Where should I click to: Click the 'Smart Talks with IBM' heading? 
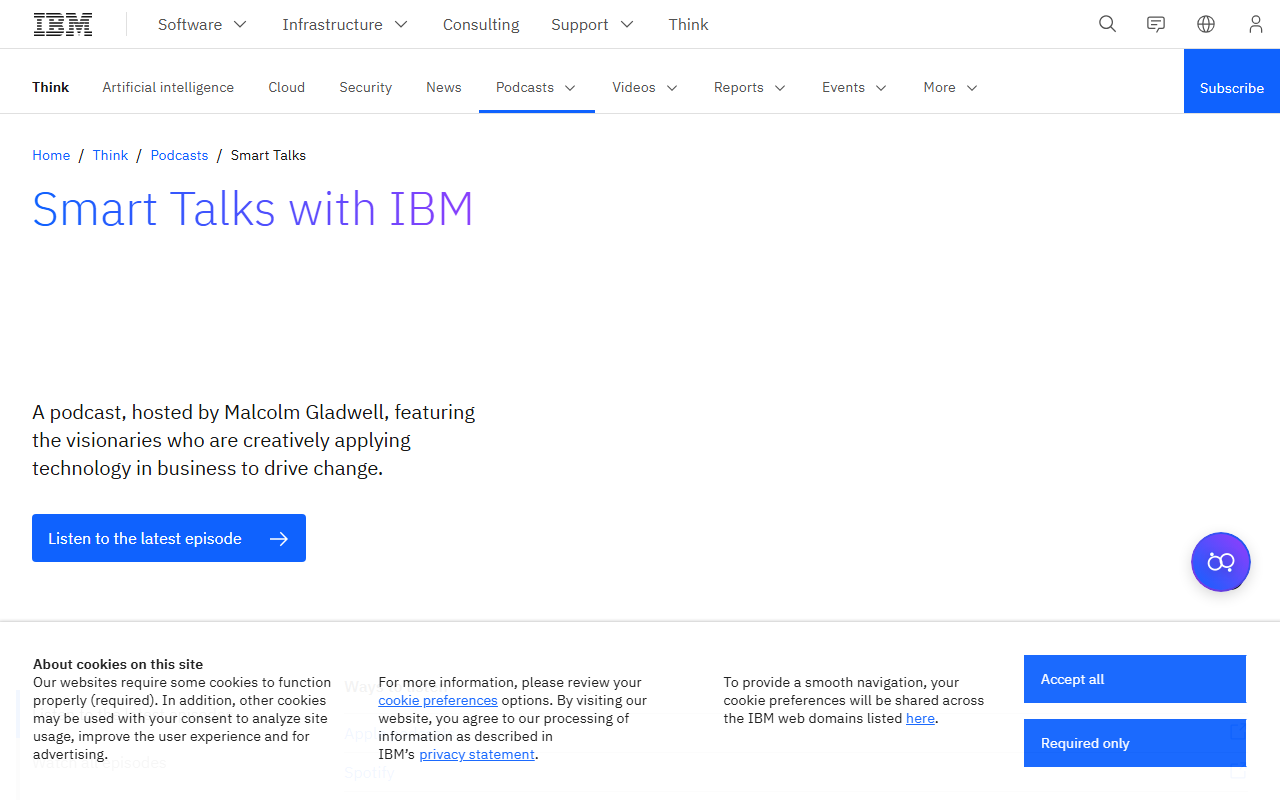click(x=253, y=209)
